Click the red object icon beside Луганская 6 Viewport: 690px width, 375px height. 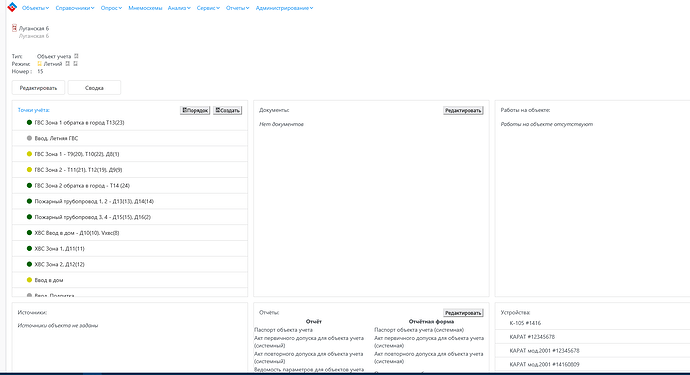coord(14,28)
